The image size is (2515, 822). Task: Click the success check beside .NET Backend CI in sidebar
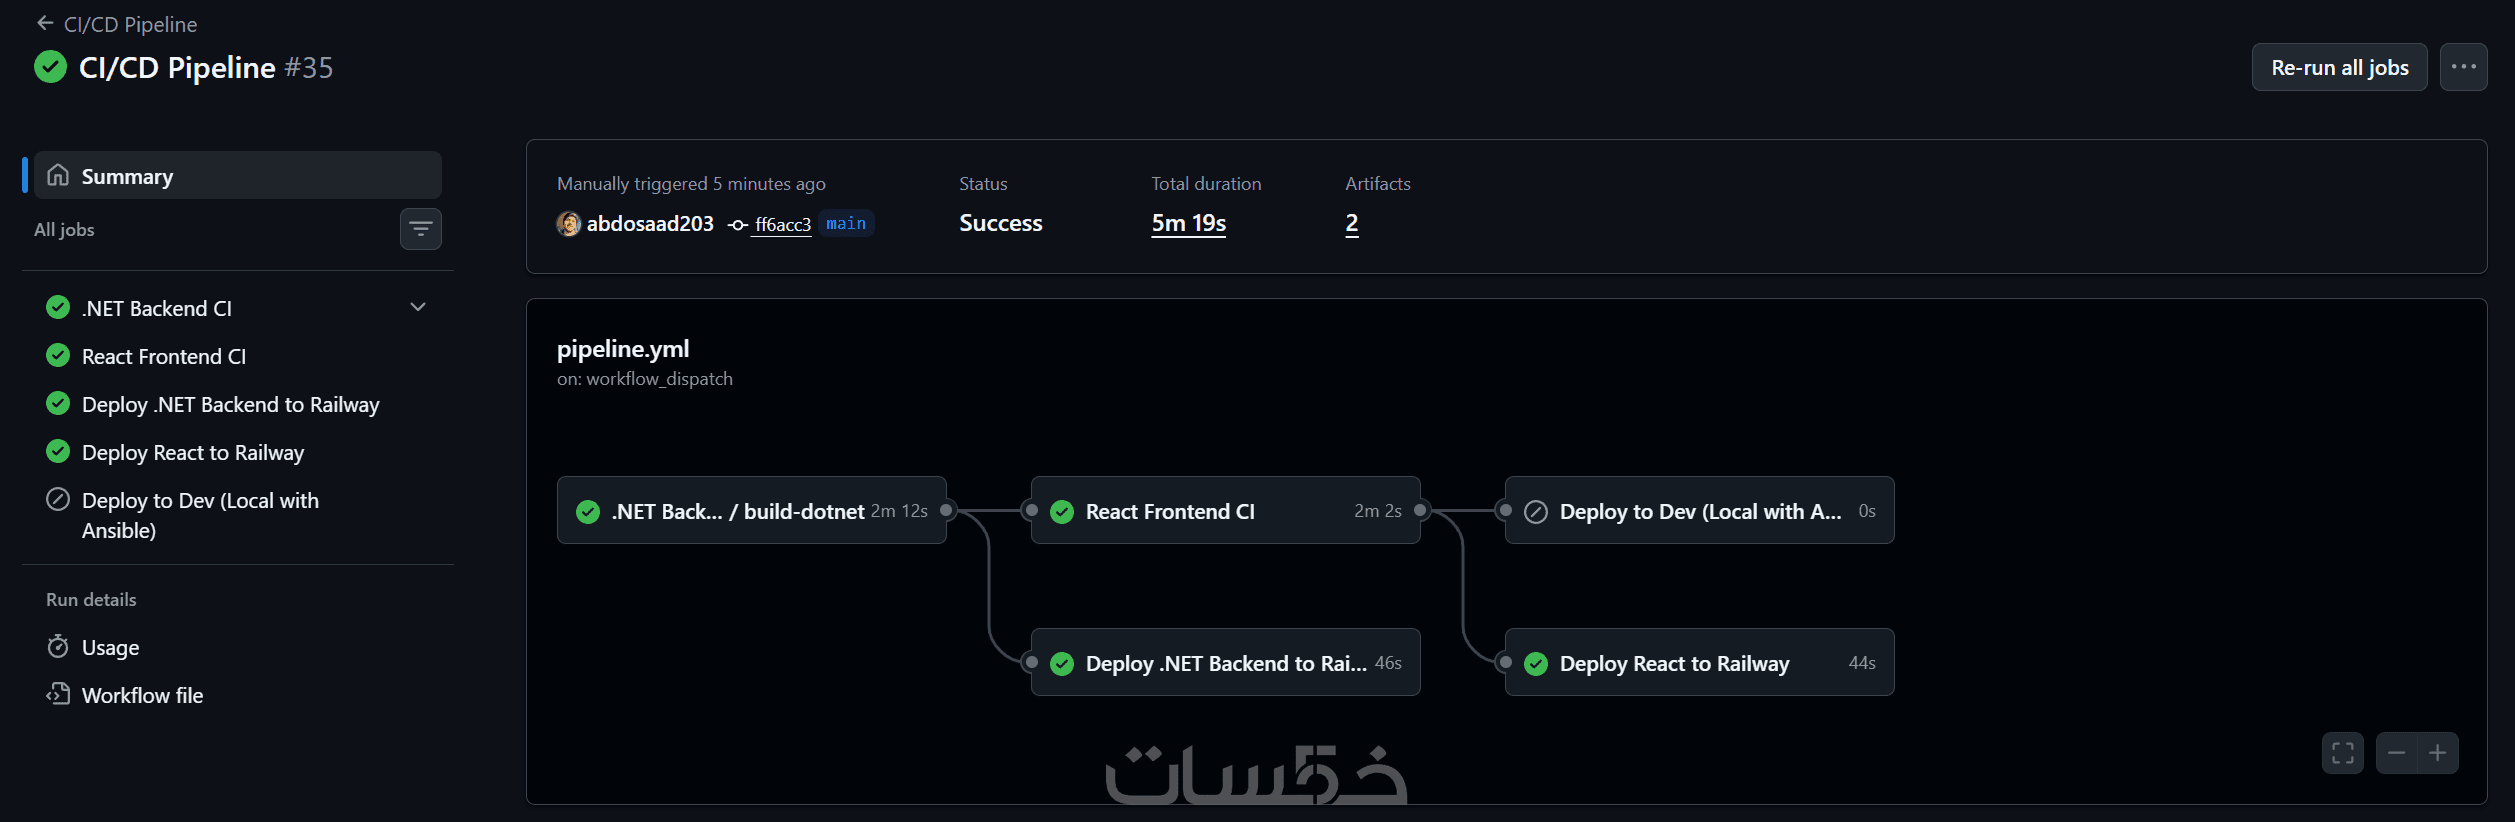[x=58, y=307]
